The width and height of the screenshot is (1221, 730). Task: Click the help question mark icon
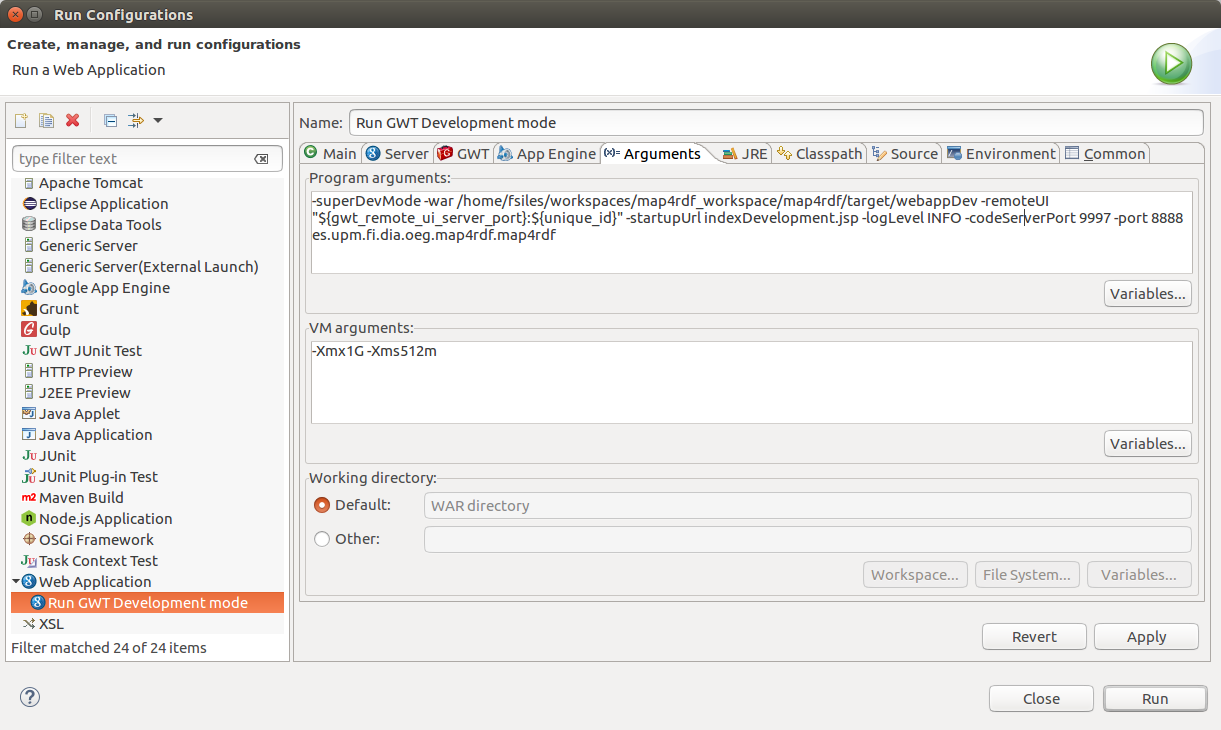[x=30, y=698]
